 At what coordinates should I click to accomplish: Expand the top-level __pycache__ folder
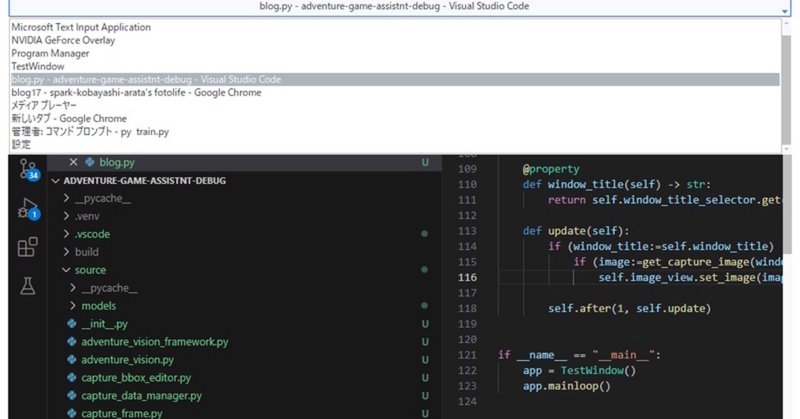[x=103, y=199]
